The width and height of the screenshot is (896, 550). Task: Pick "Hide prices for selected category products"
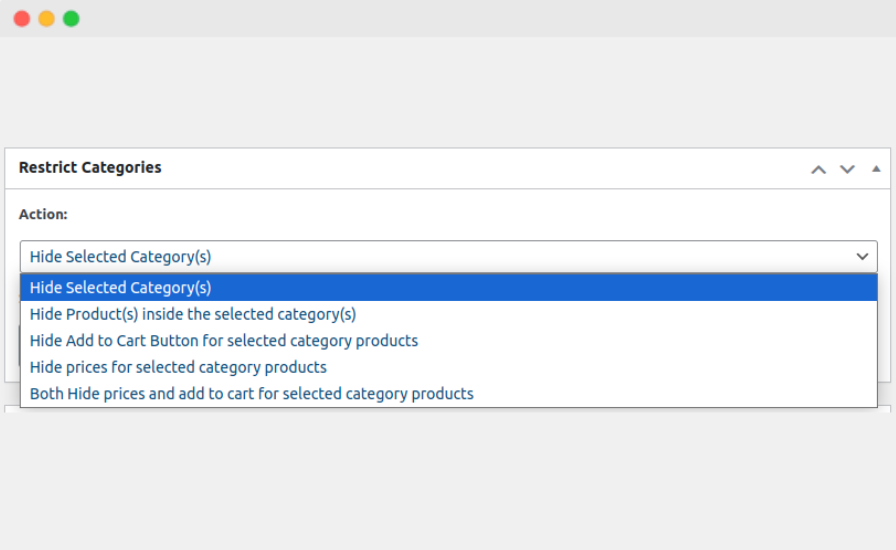[x=178, y=367]
